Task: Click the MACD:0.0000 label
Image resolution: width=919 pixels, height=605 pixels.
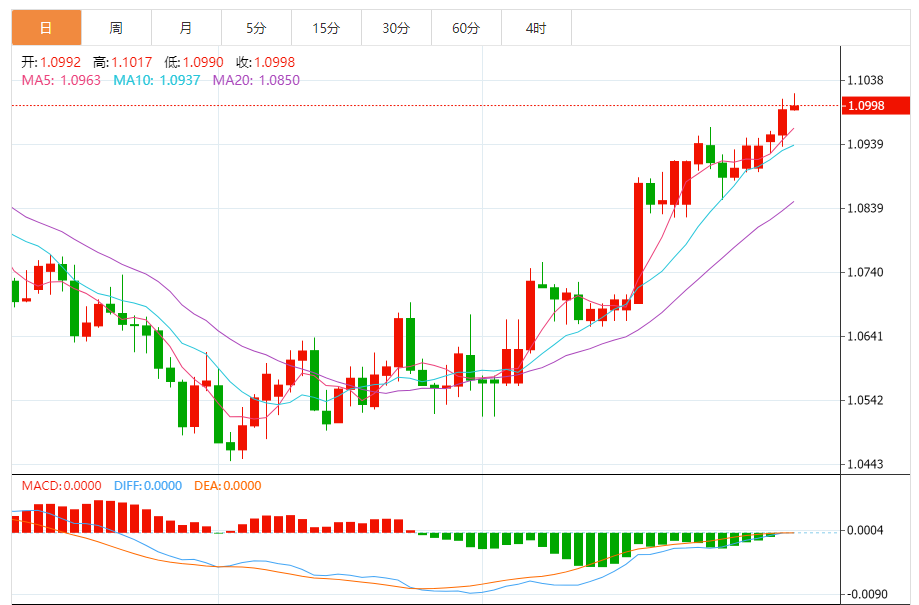Action: [62, 485]
